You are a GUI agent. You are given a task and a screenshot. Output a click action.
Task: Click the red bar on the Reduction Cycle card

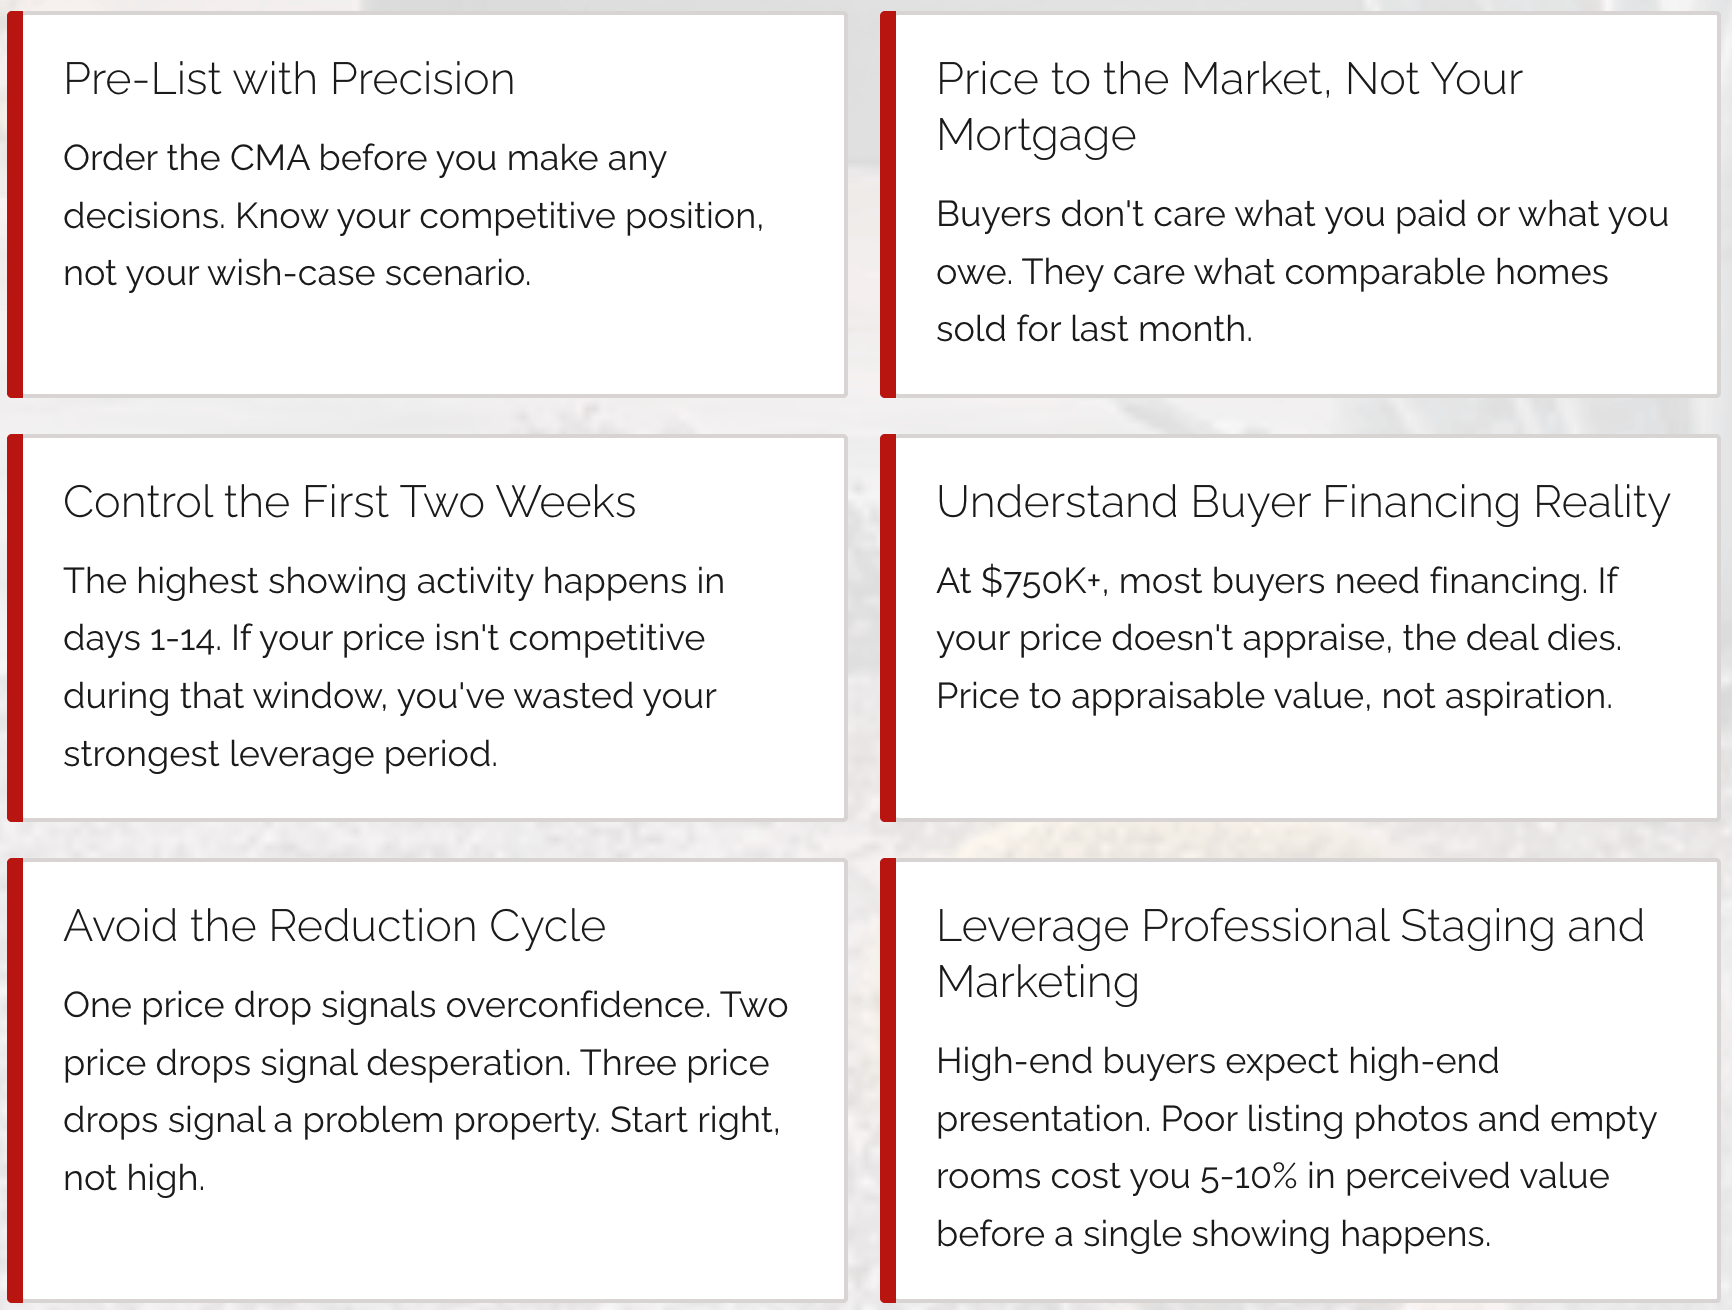click(x=15, y=1080)
